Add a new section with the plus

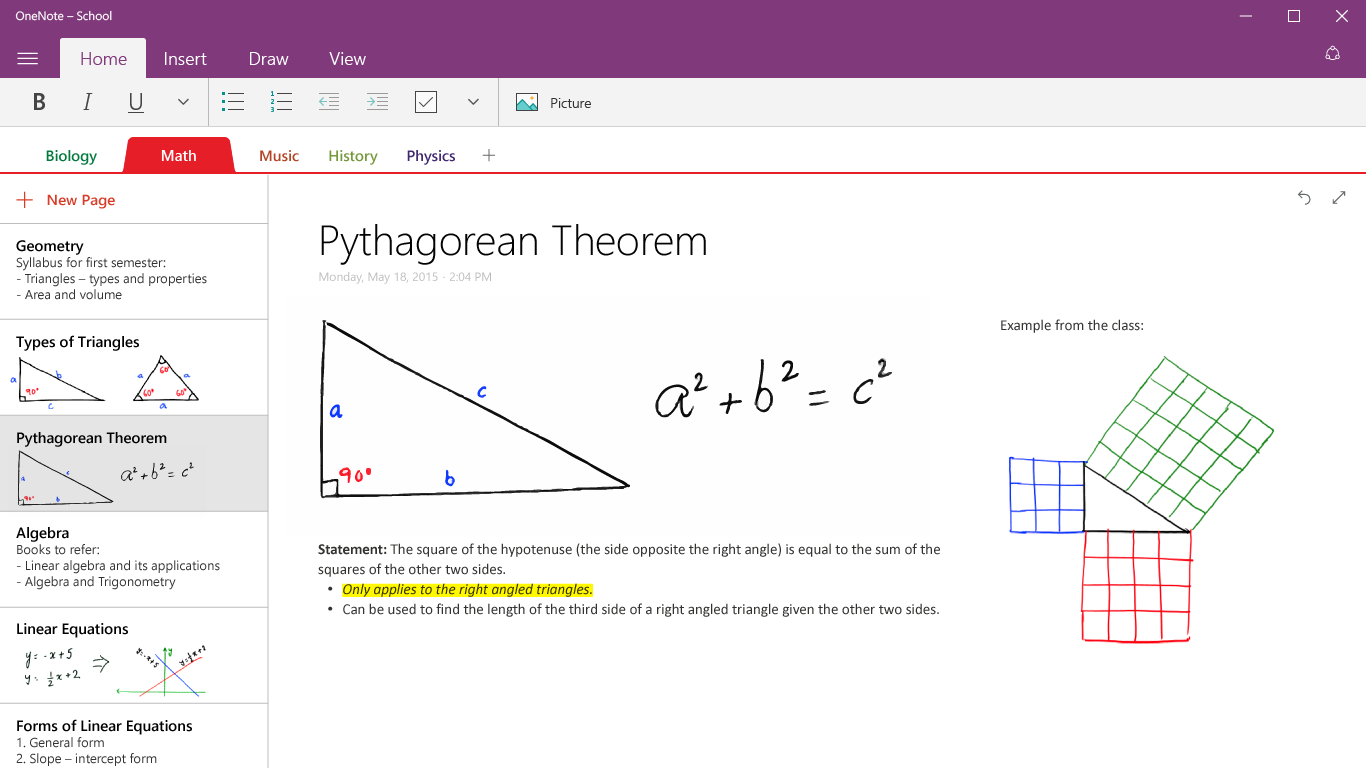pos(489,155)
